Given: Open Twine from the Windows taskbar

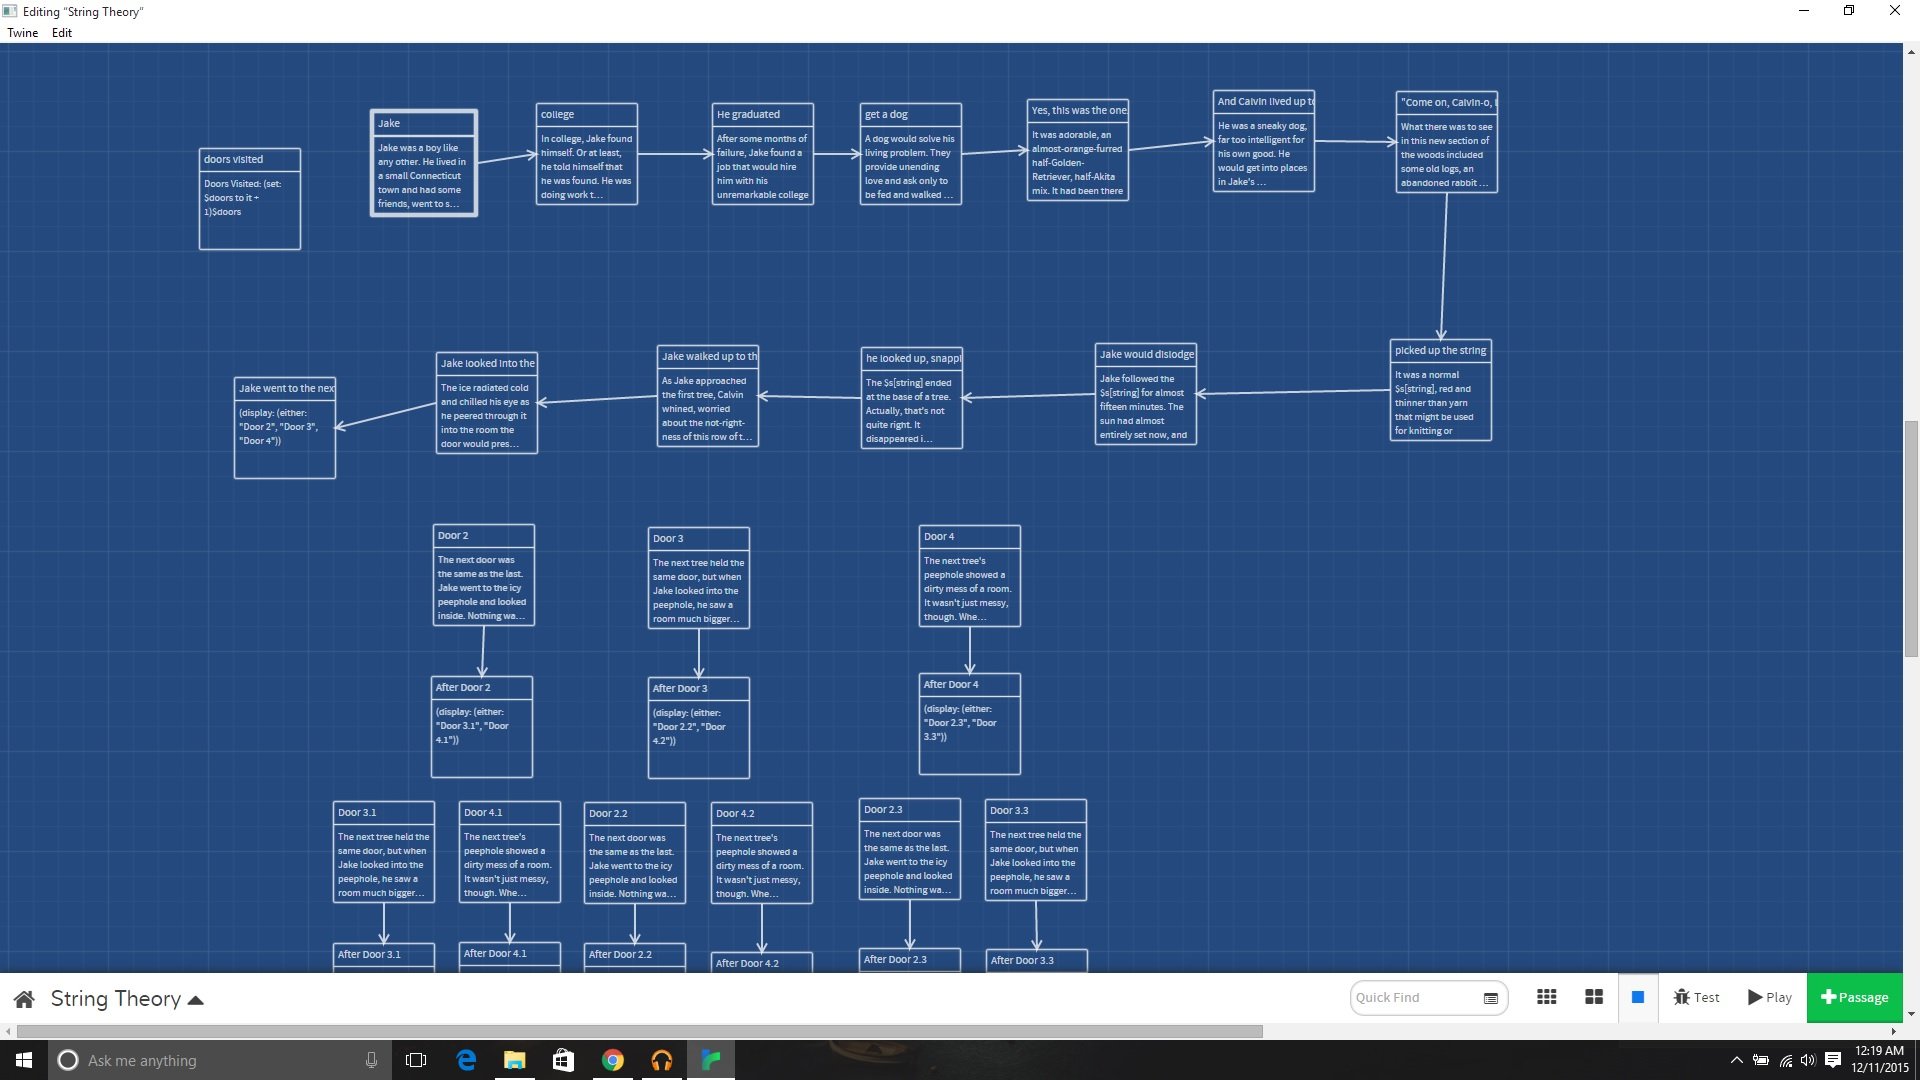Looking at the screenshot, I should pyautogui.click(x=711, y=1060).
